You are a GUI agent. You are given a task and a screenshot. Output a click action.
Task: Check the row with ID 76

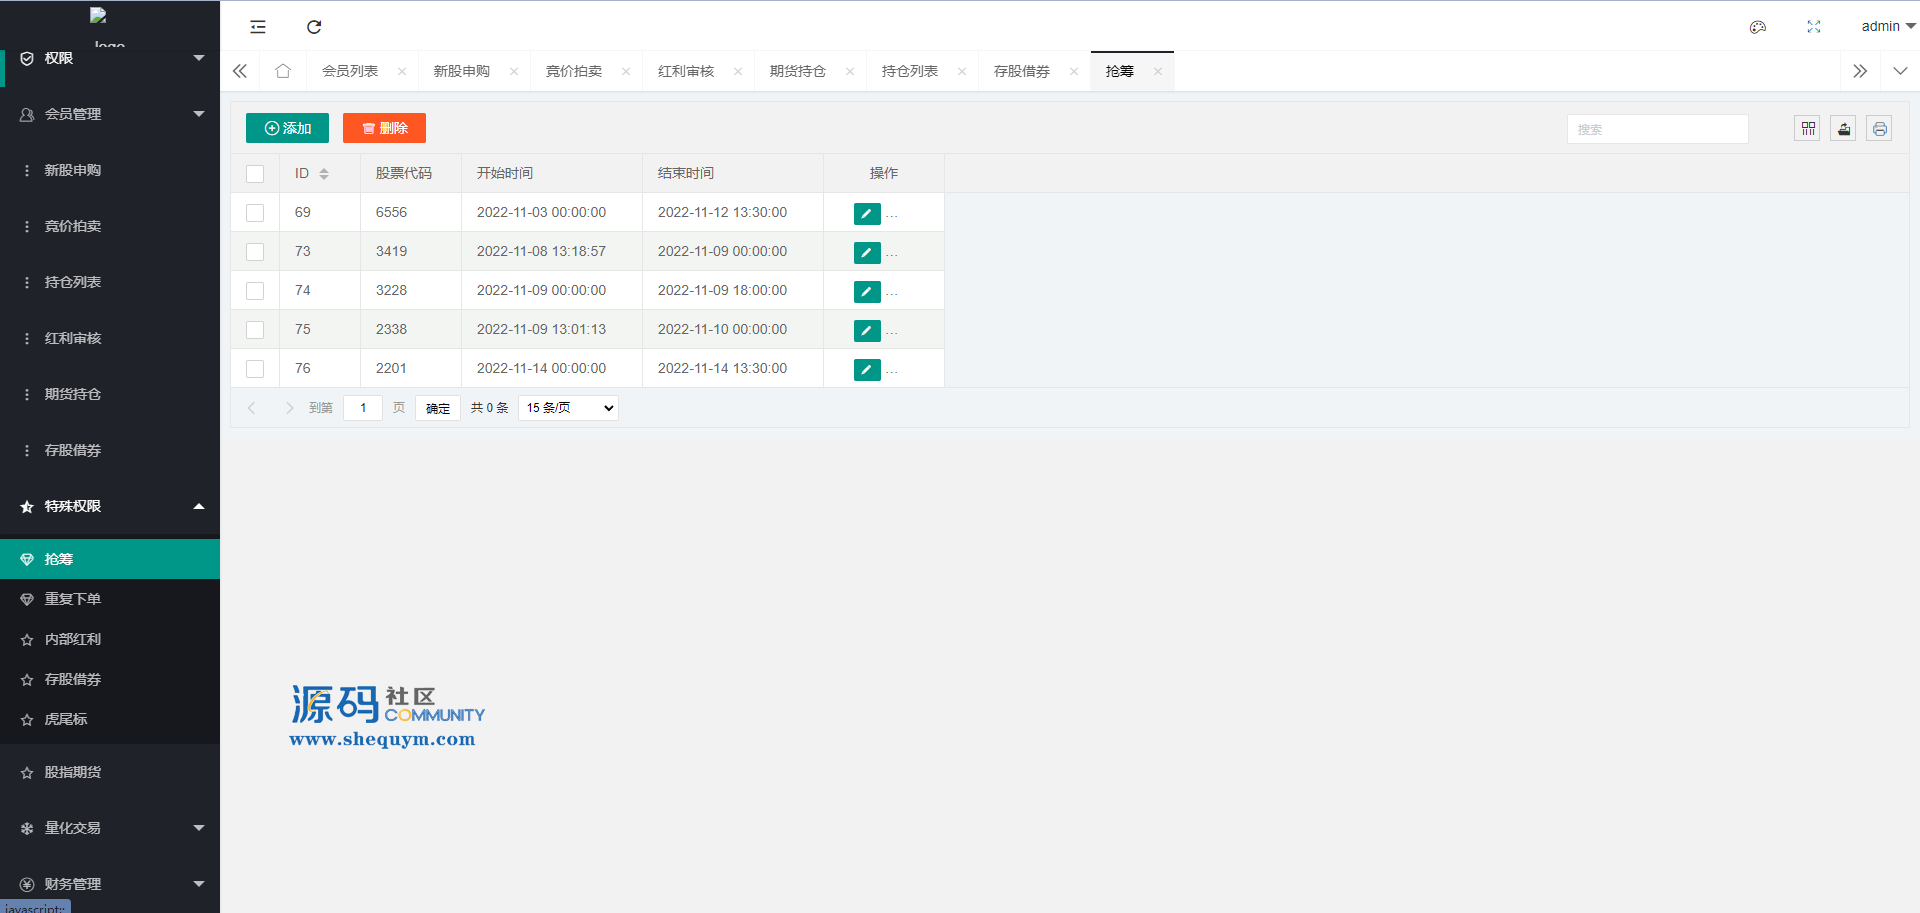[x=255, y=369]
